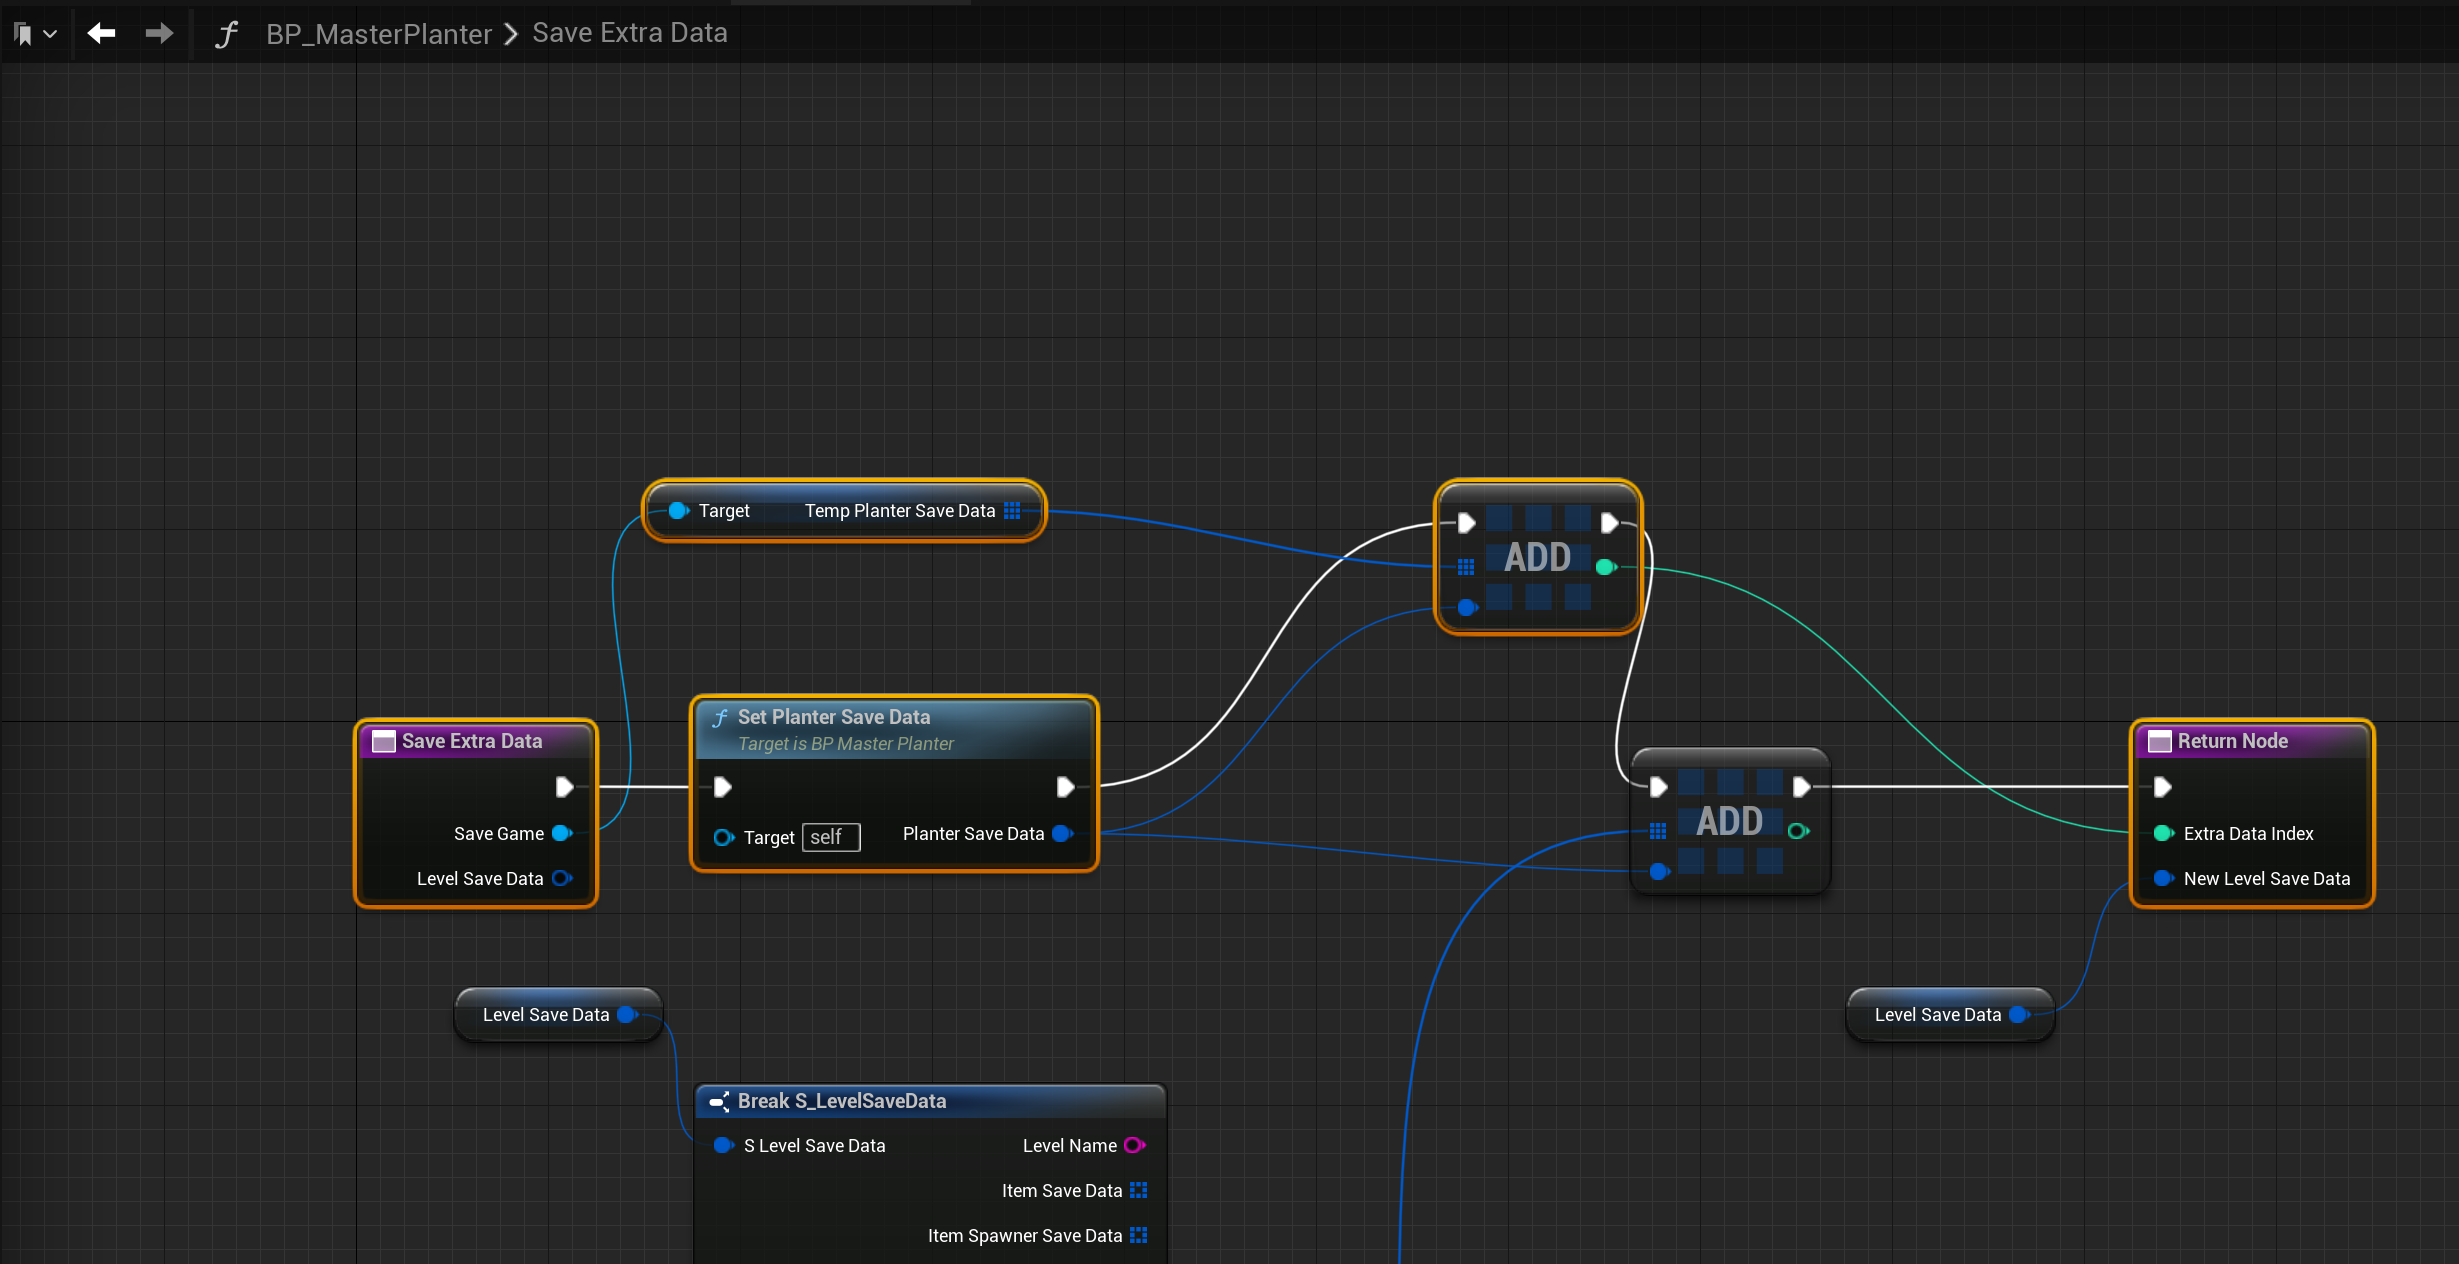This screenshot has height=1264, width=2459.
Task: Click Temp Planter Save Data array pin
Action: coord(1012,511)
